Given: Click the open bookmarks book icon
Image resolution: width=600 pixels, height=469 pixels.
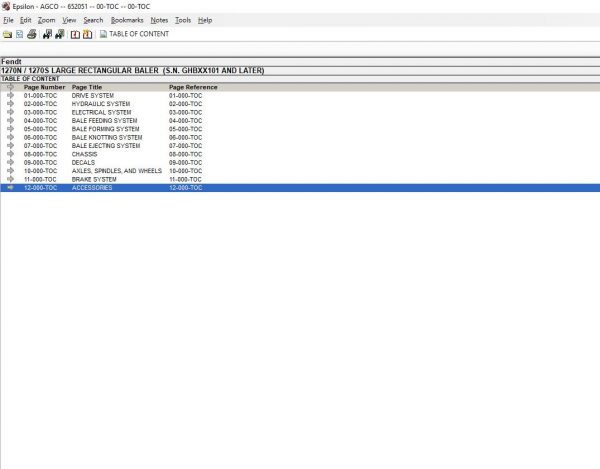Looking at the screenshot, I should tap(75, 34).
